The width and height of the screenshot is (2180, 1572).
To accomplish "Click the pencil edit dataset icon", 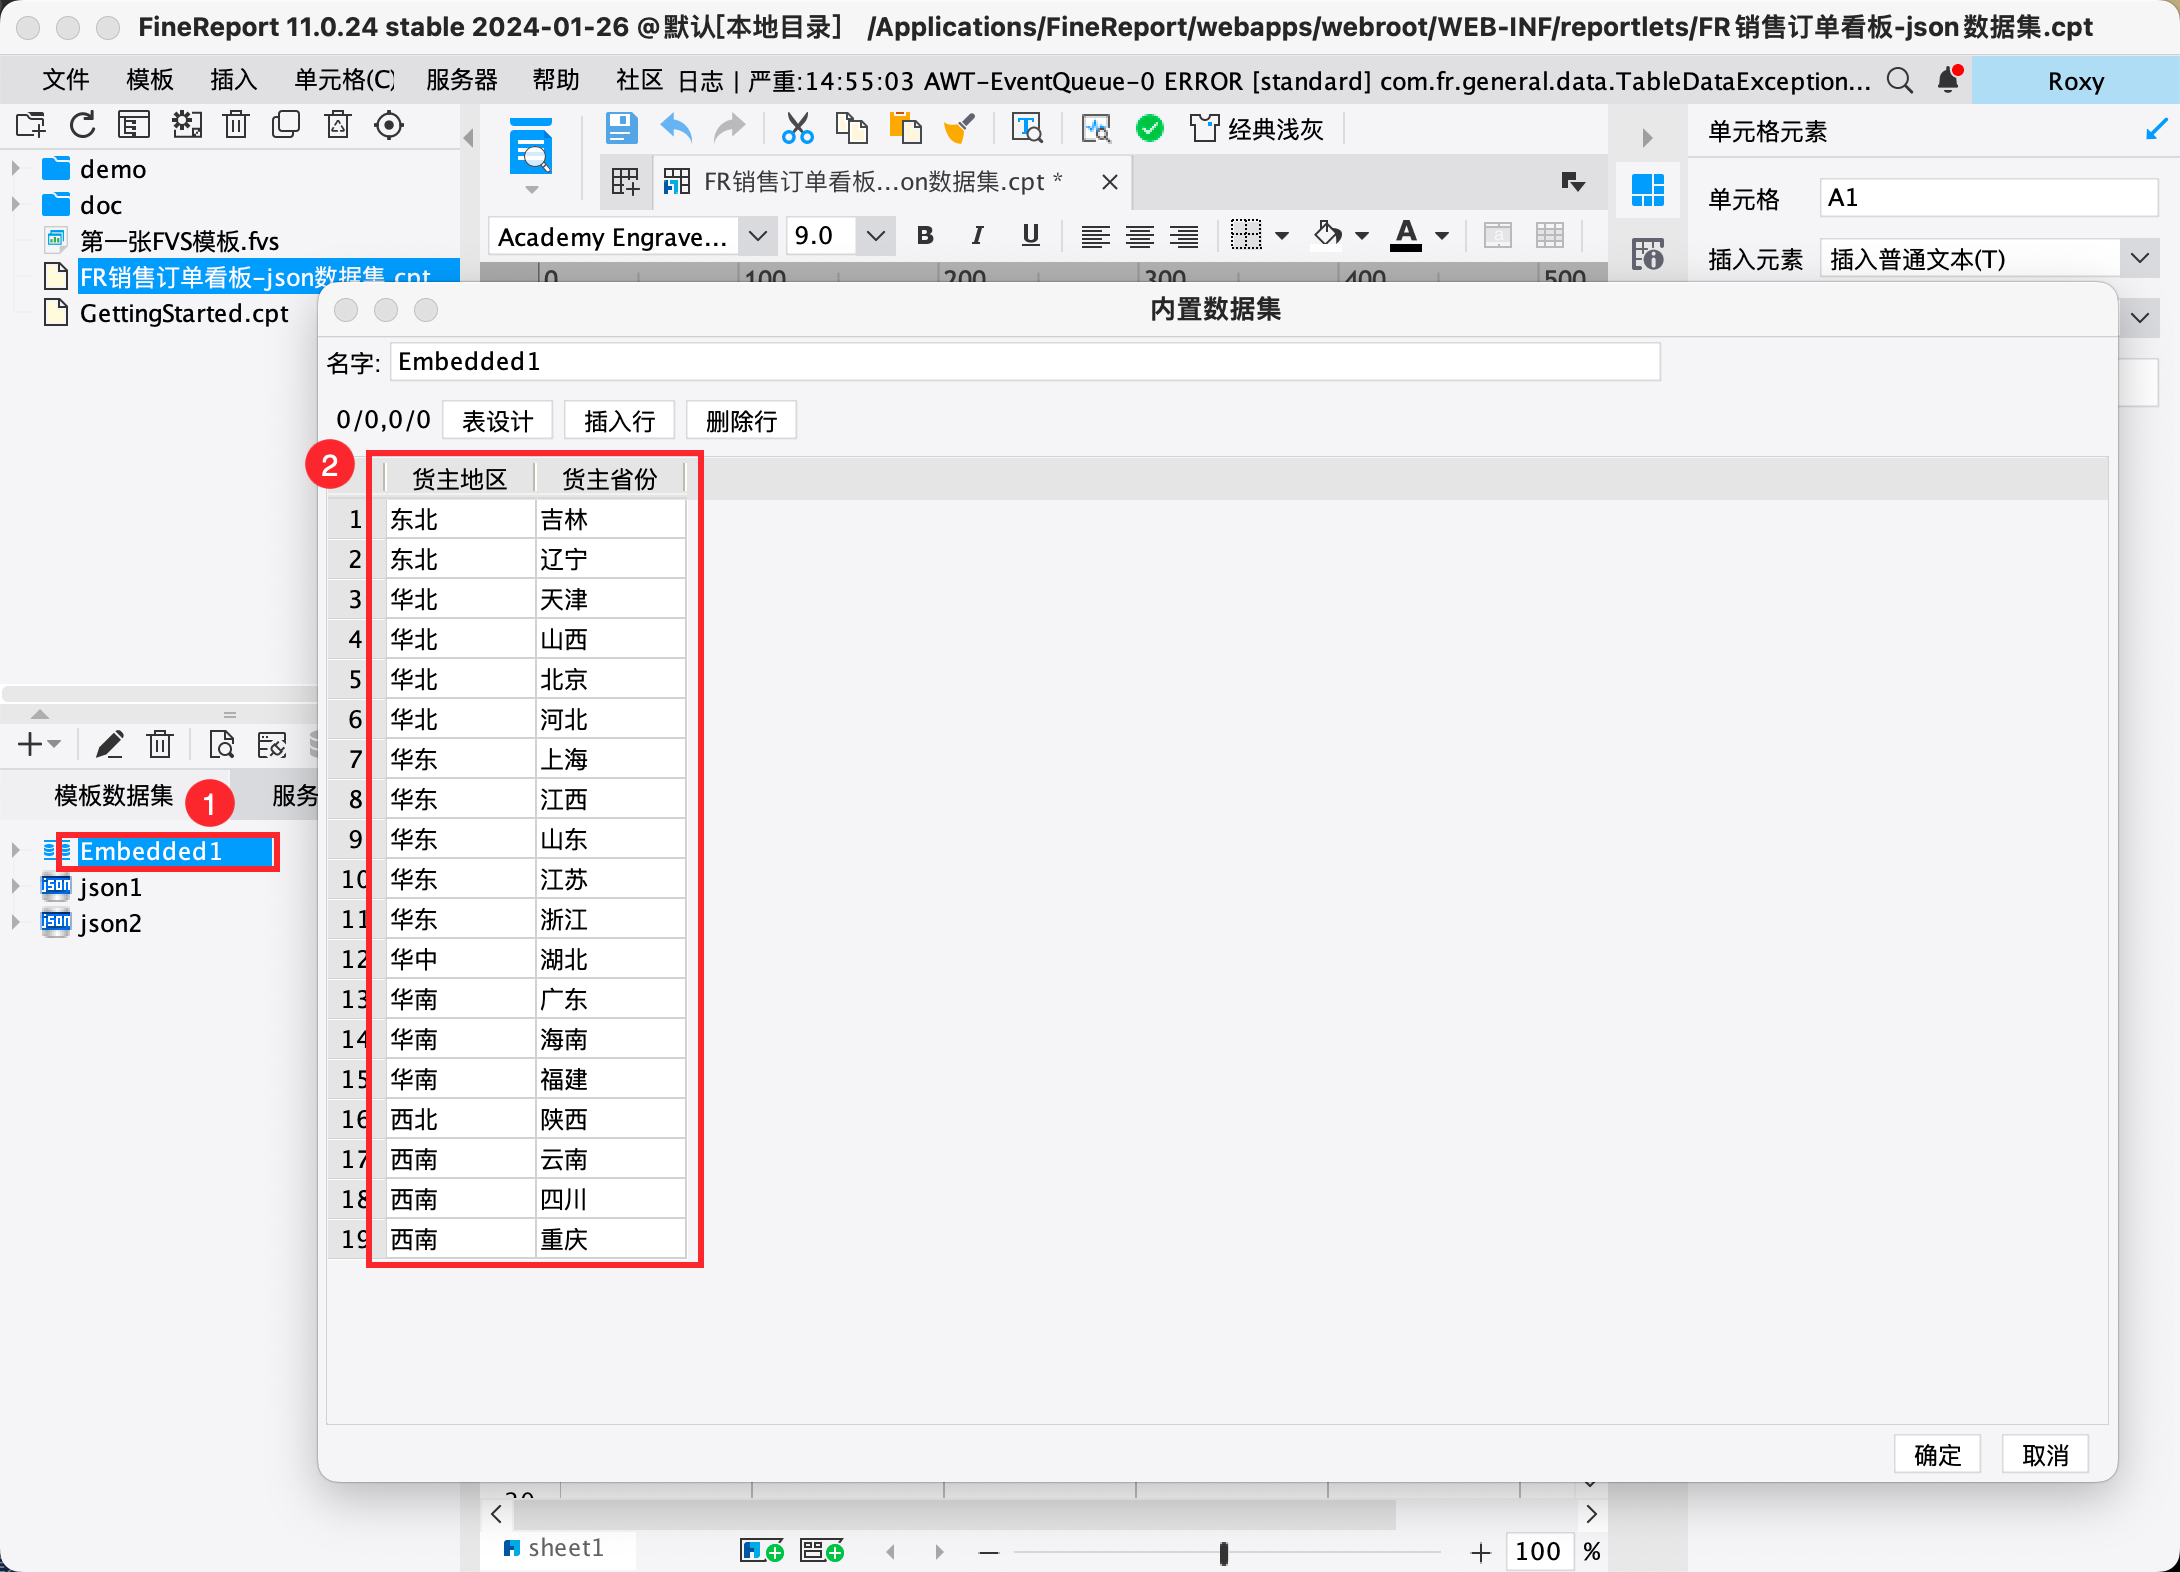I will point(109,744).
